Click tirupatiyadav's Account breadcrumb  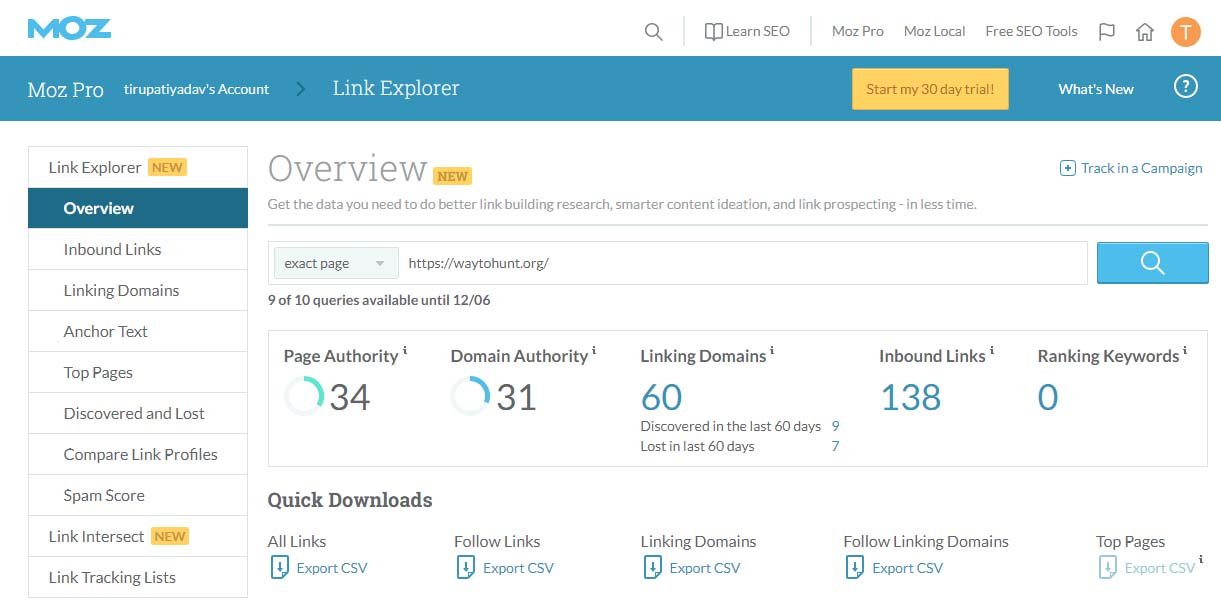196,89
